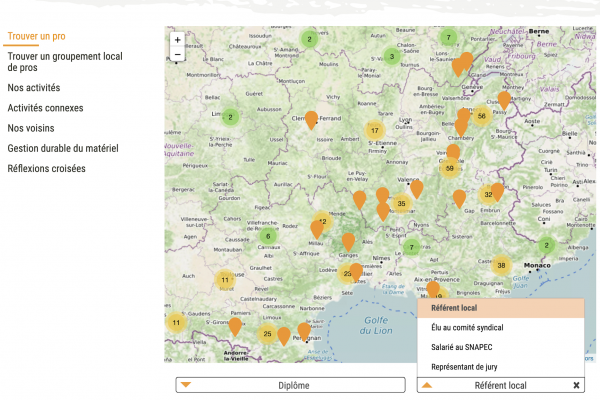Clear the Référent local filter with the X

[x=576, y=385]
